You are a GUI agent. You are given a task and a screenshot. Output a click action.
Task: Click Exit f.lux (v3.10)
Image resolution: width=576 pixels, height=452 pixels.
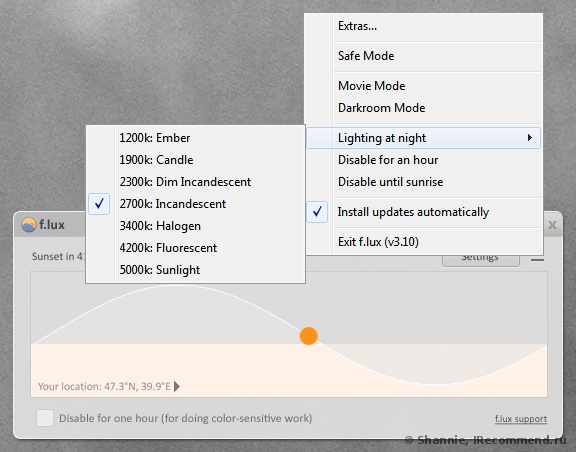(x=424, y=242)
